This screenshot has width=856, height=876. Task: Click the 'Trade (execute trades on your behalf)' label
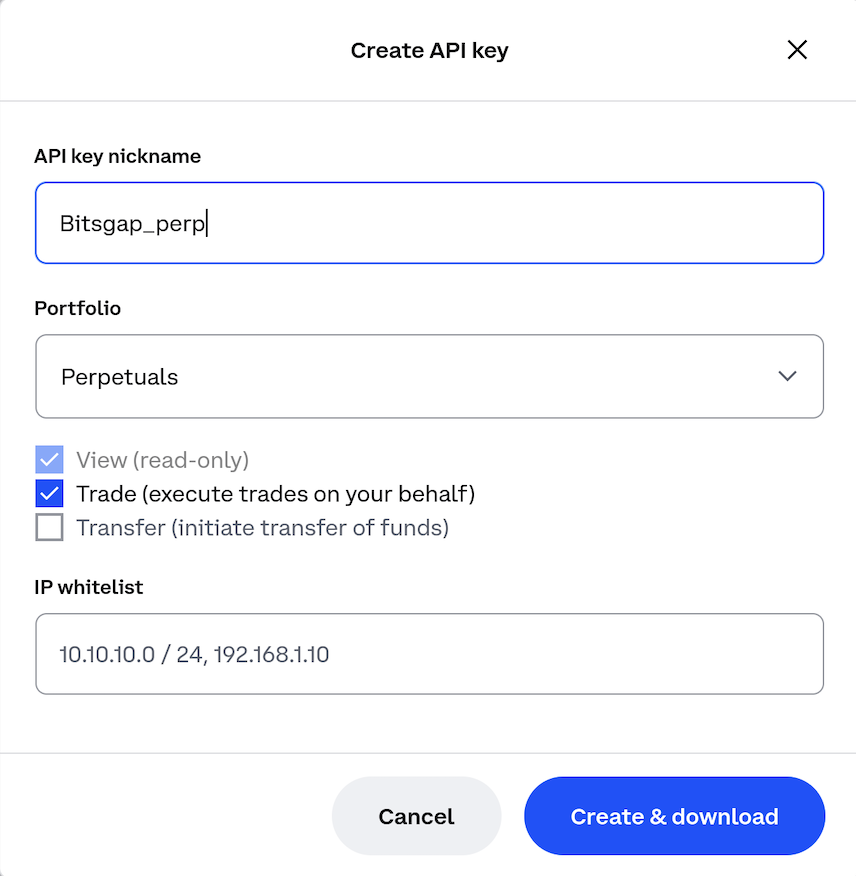[x=275, y=493]
